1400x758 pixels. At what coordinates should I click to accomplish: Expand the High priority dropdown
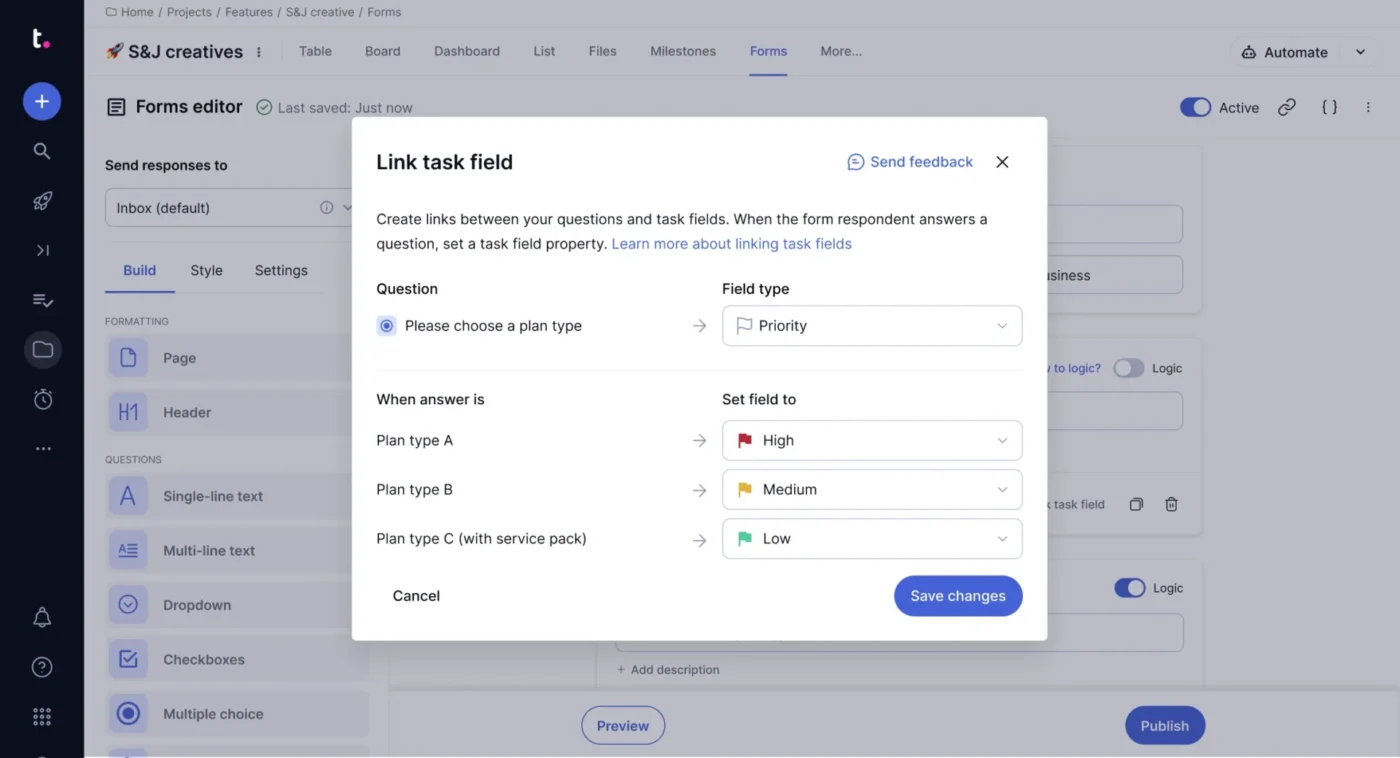872,440
